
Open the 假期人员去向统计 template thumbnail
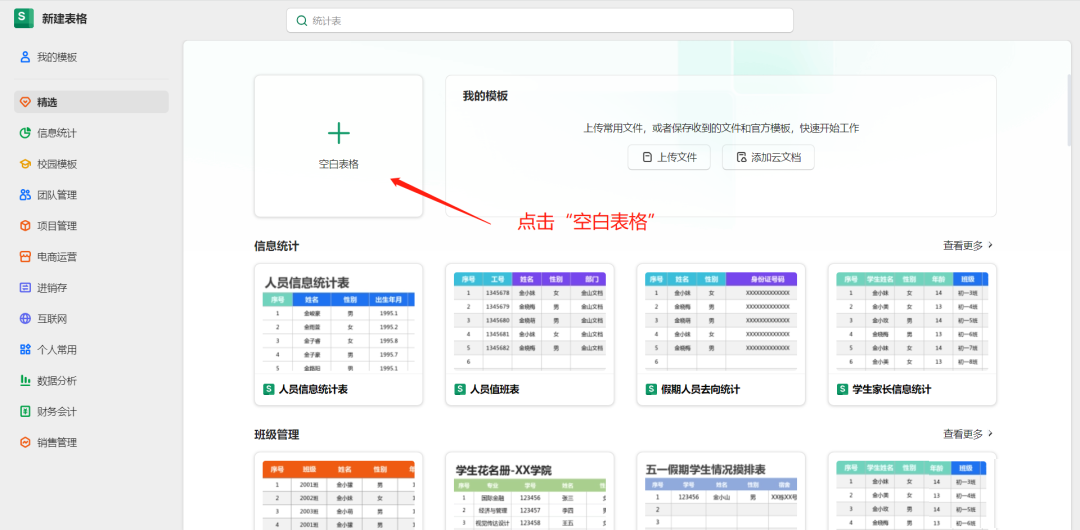pyautogui.click(x=721, y=321)
